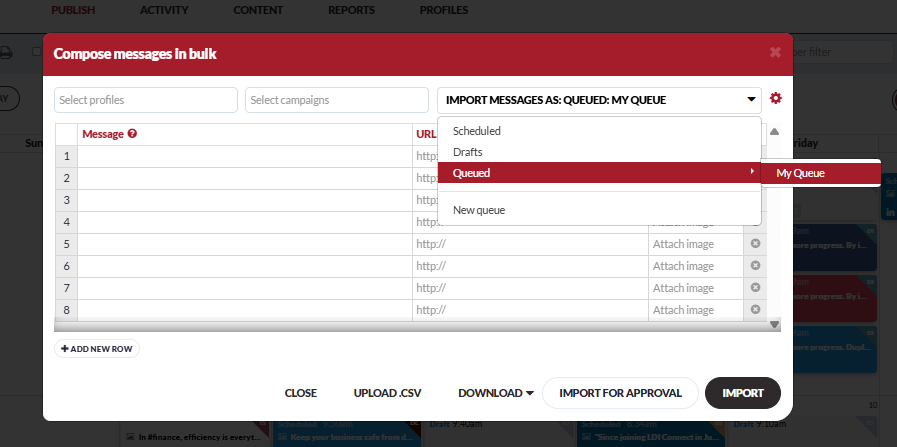Remove row 6 with its delete icon
897x447 pixels.
(x=755, y=266)
